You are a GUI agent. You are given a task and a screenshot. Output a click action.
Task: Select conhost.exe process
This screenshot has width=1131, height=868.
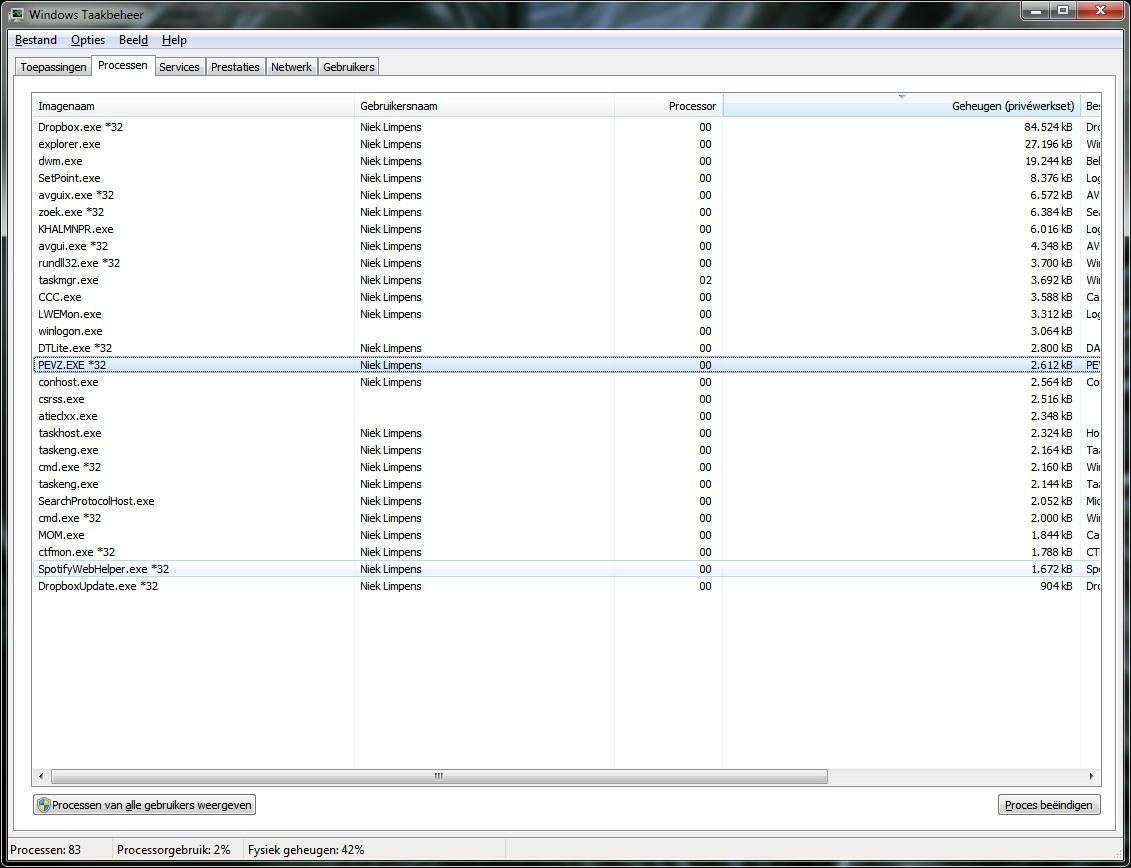[567, 382]
